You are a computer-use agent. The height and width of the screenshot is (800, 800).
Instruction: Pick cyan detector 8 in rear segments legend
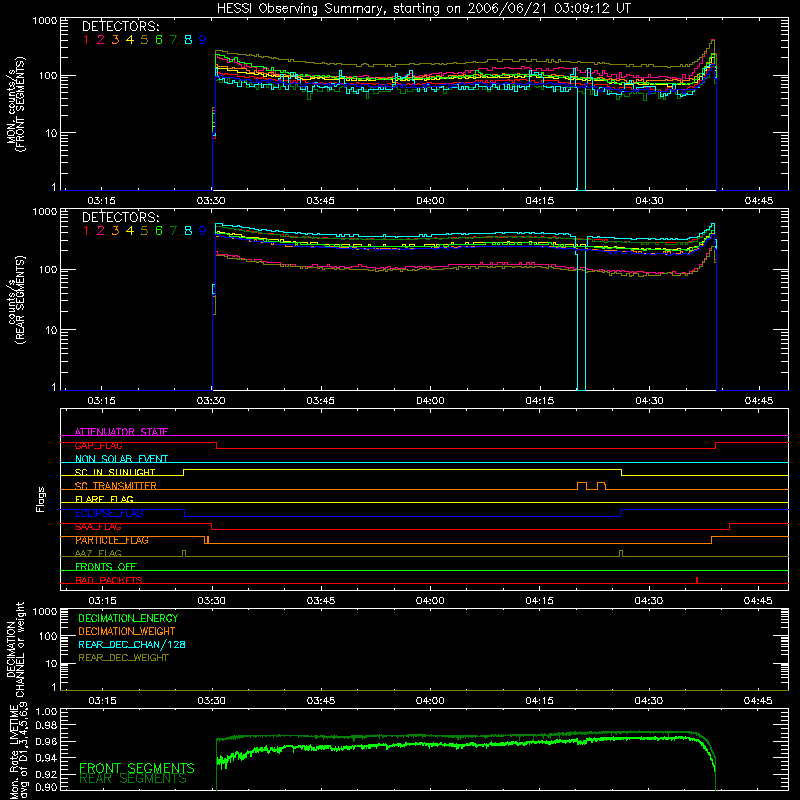tap(188, 231)
